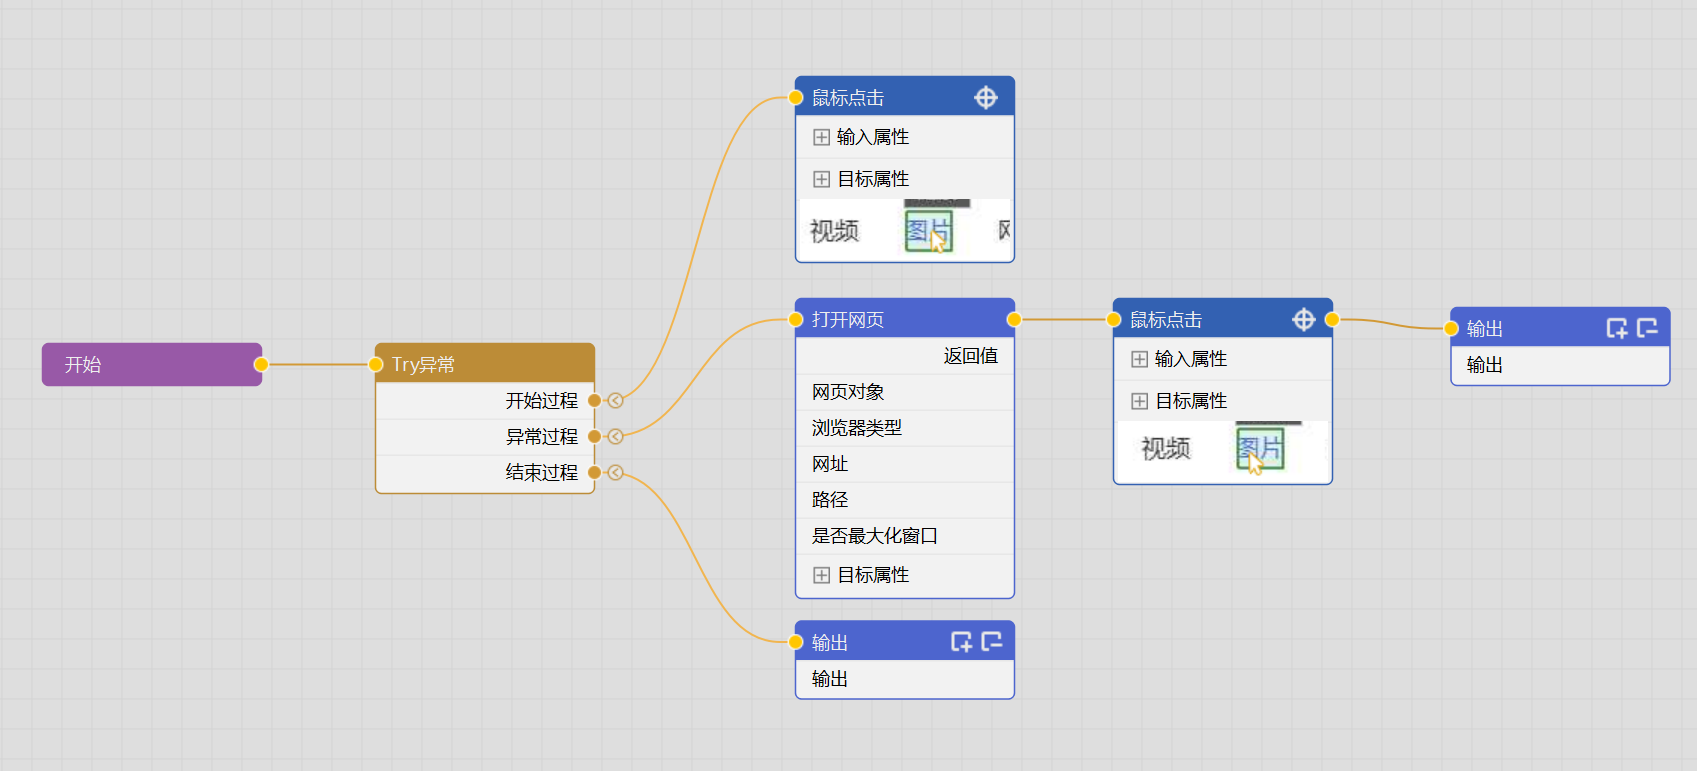Viewport: 1697px width, 771px height.
Task: Click the input port of Try异常 node
Action: click(377, 365)
